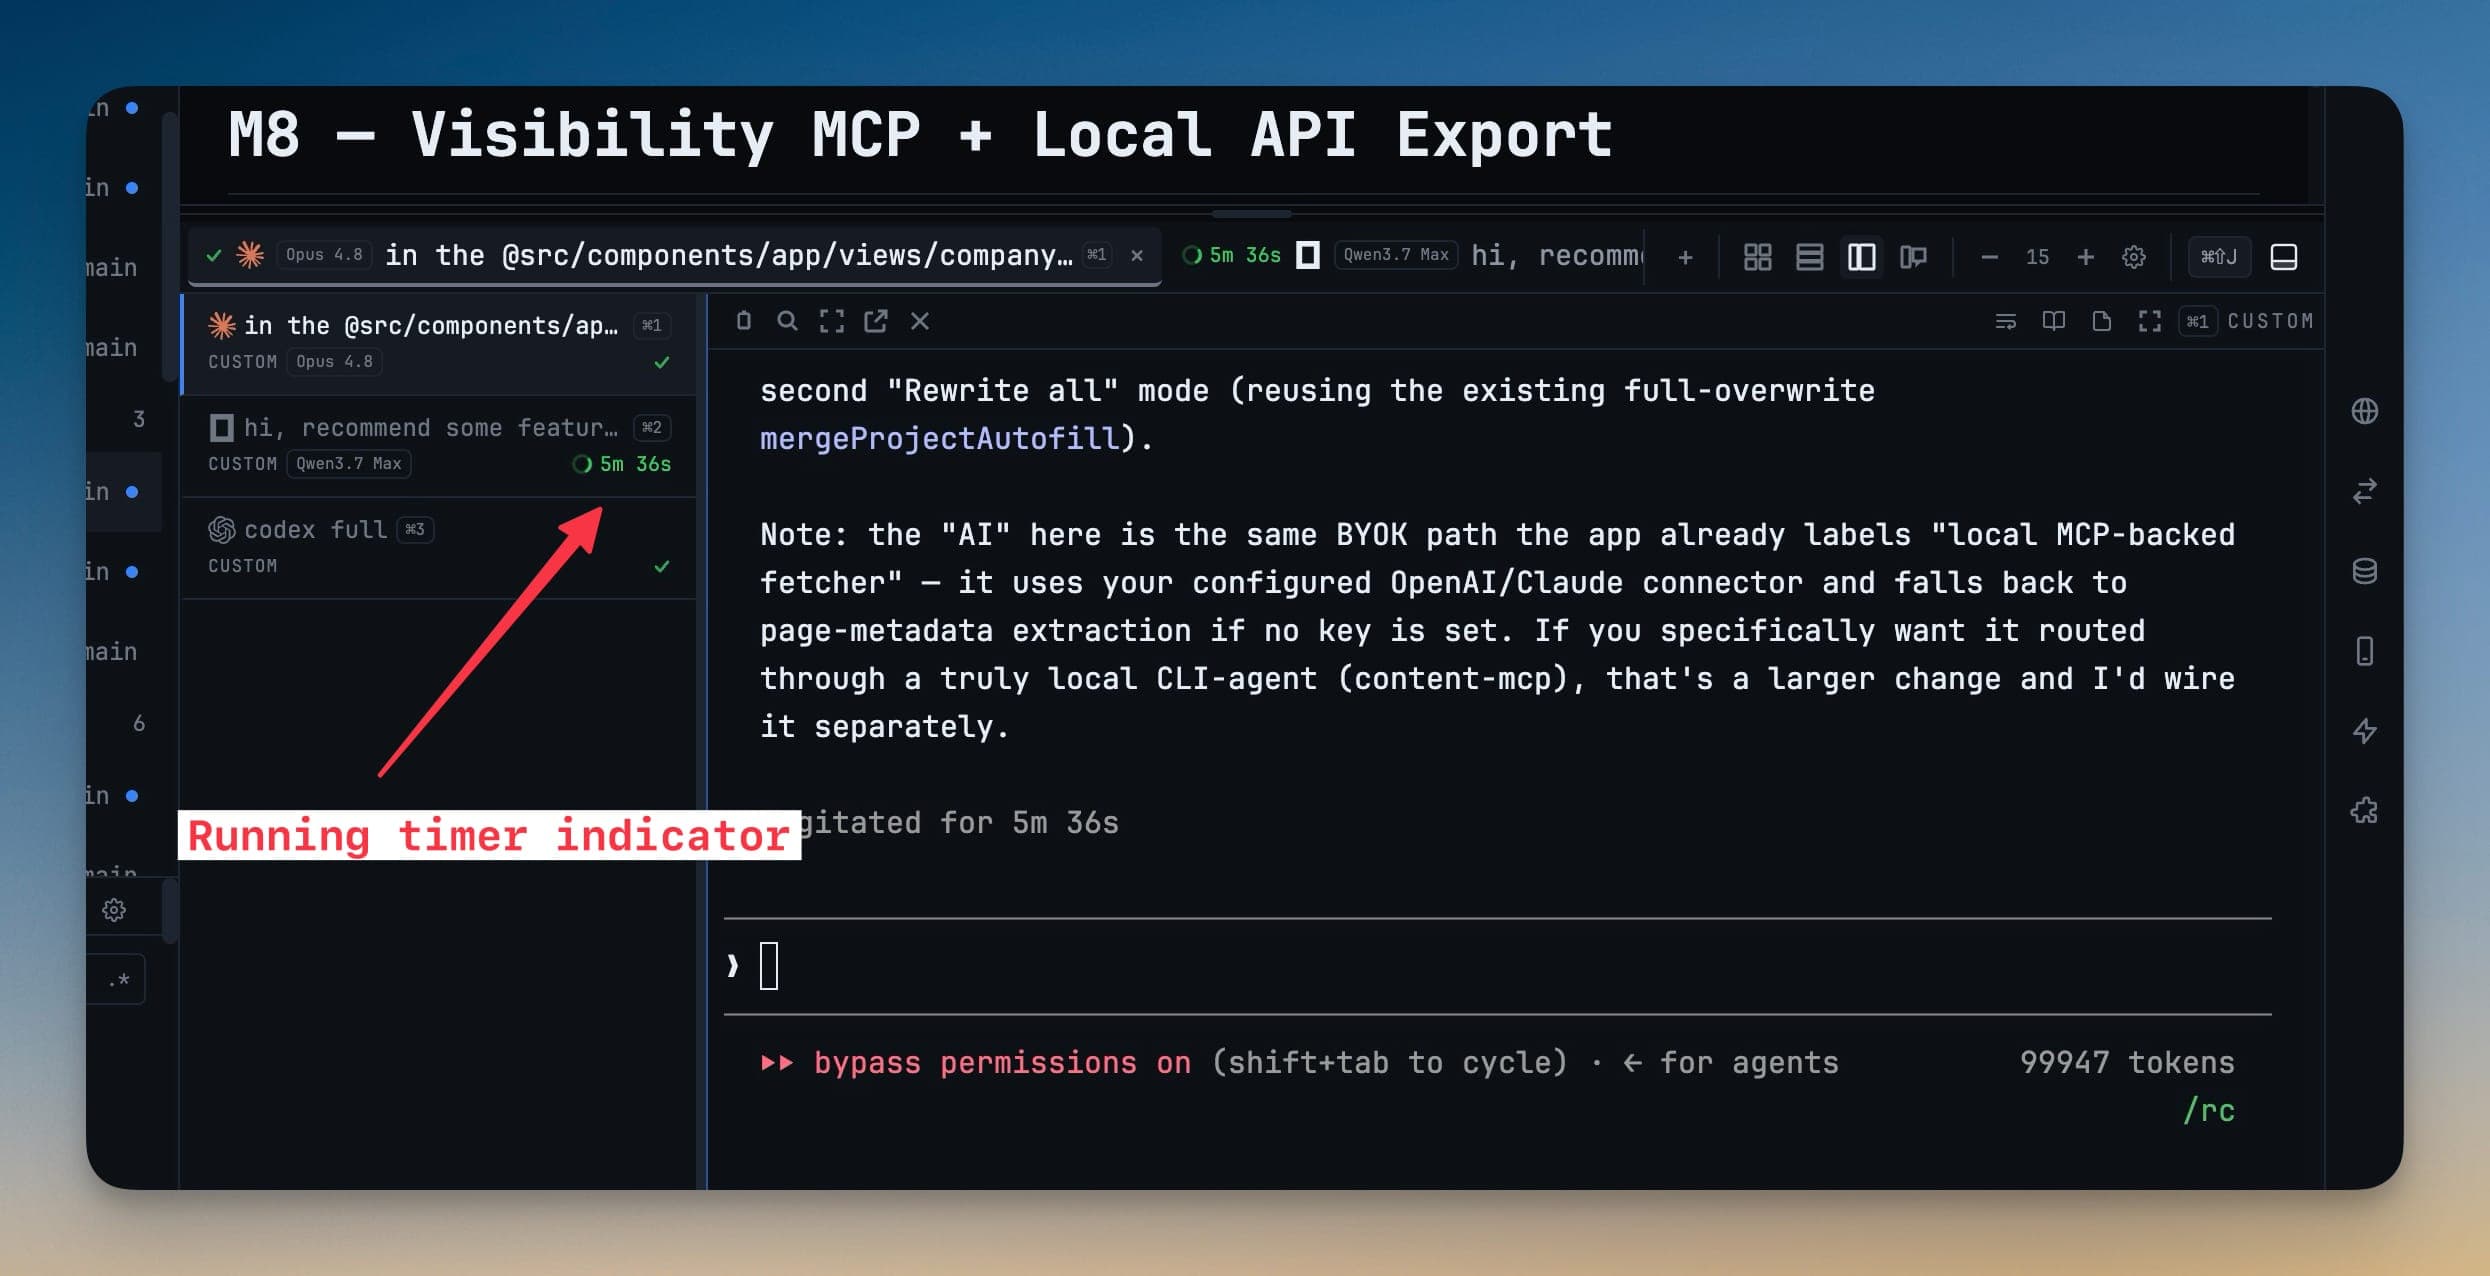Select the sidebar with chat layout icon
Viewport: 2490px width, 1276px height.
tap(1913, 257)
